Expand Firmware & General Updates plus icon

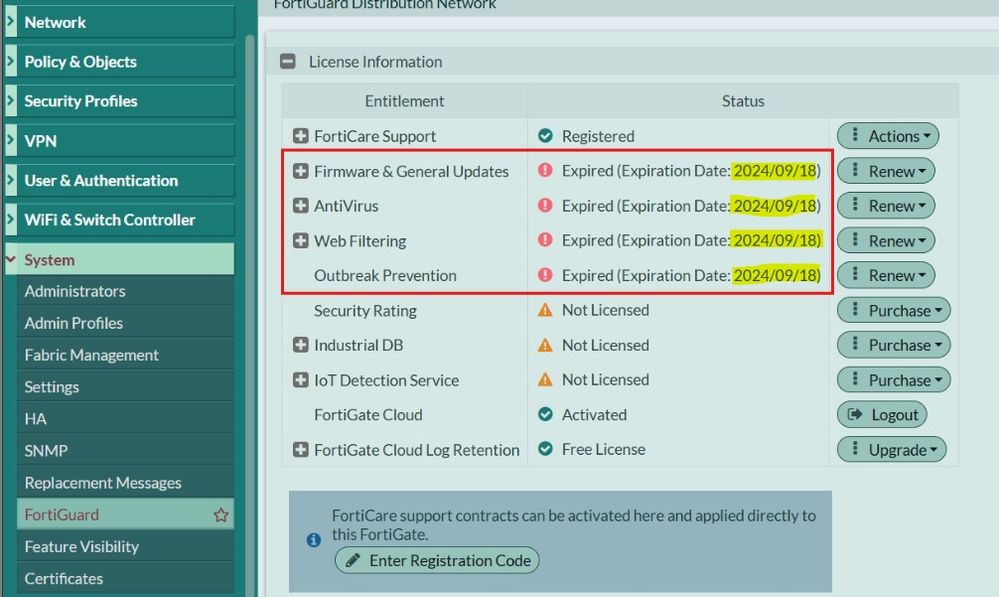[x=300, y=171]
